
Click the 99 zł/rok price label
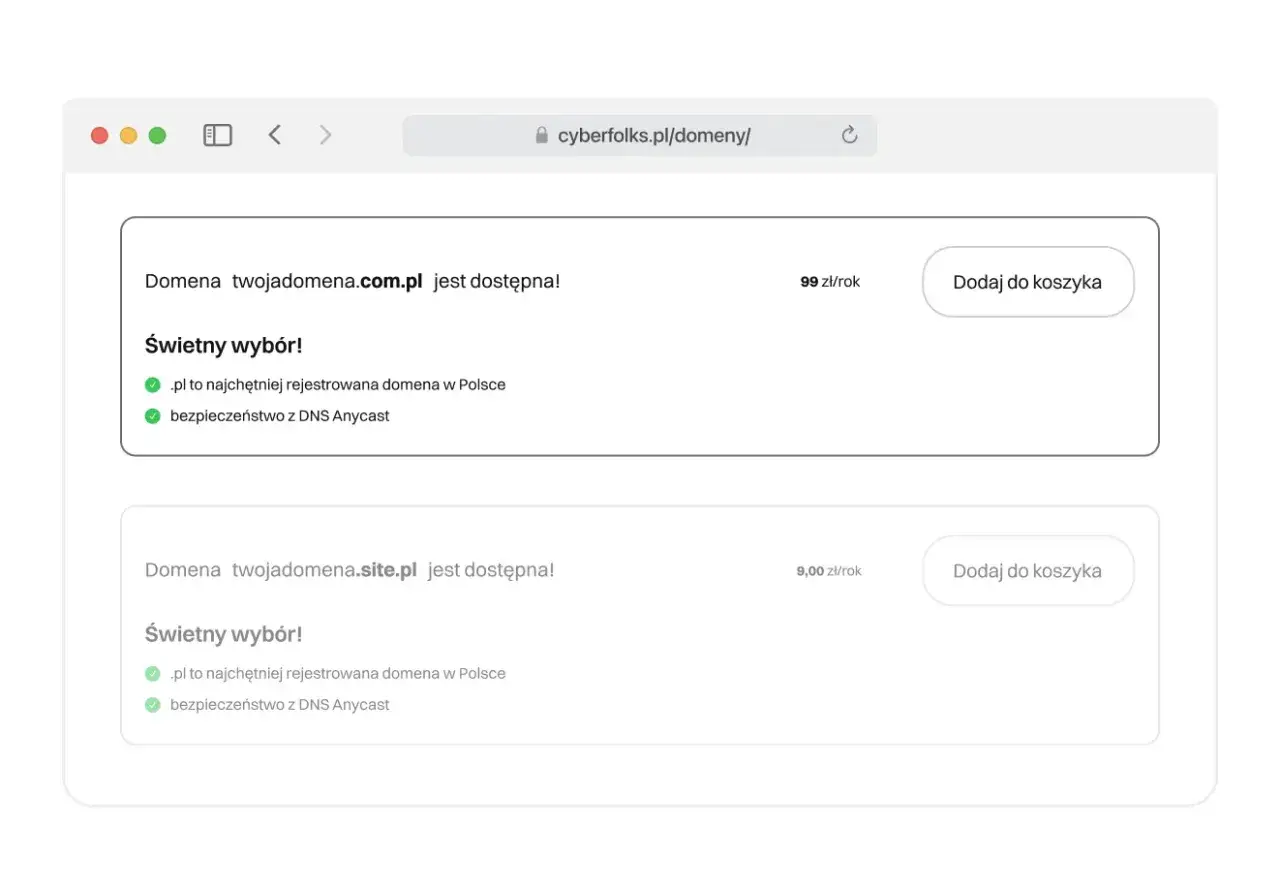[x=829, y=281]
